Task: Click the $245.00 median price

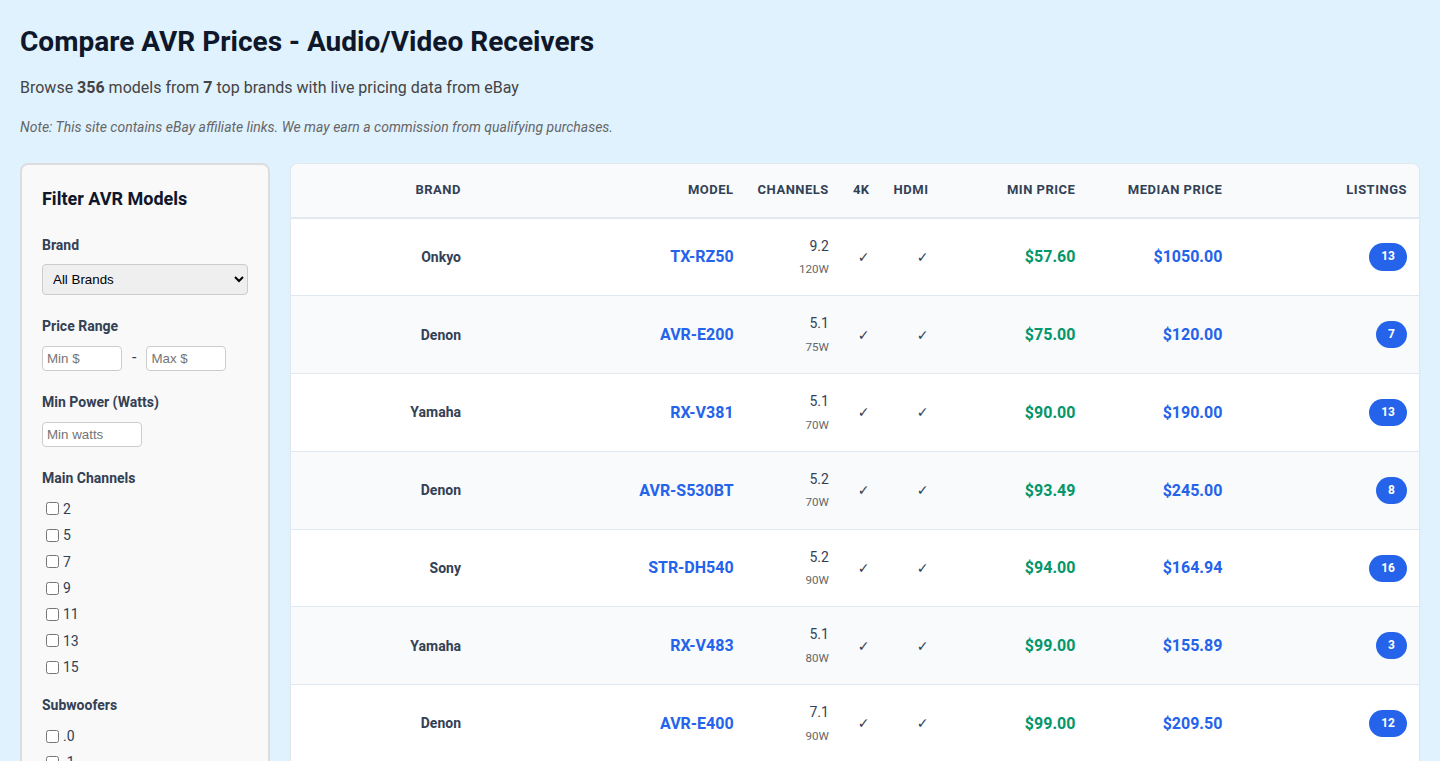Action: pyautogui.click(x=1192, y=490)
